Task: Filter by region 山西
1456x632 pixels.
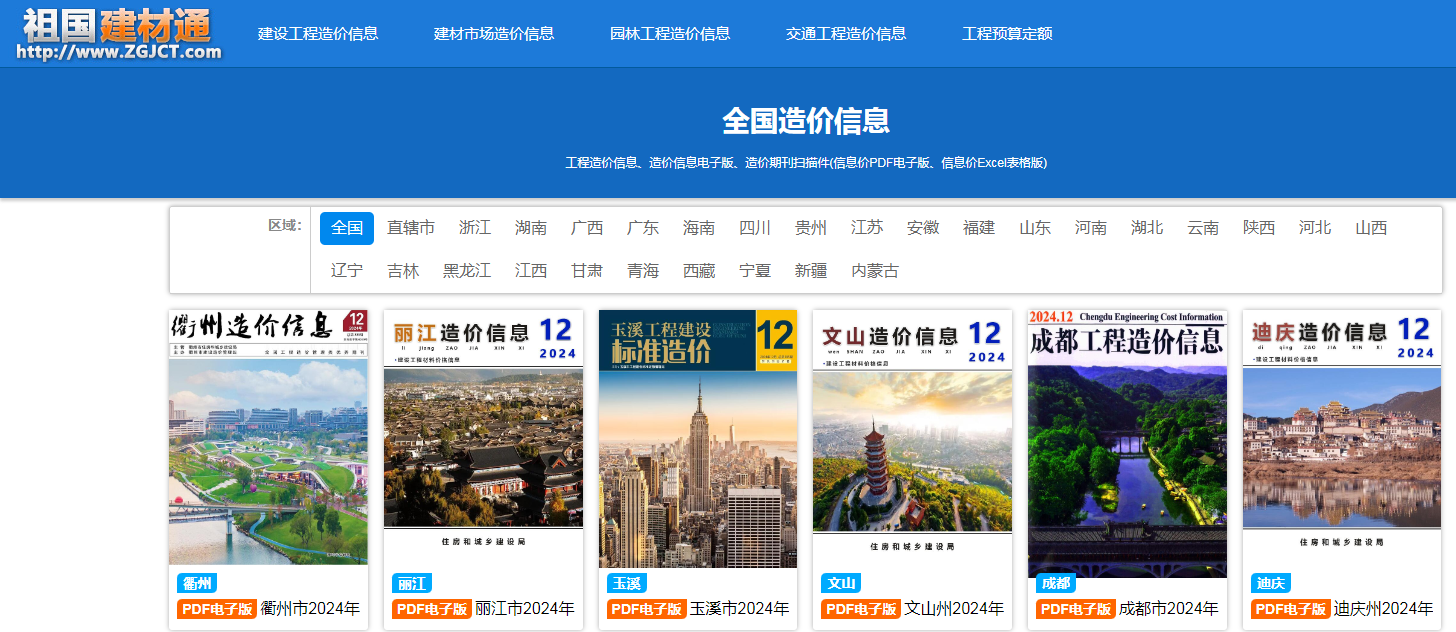Action: (1371, 228)
